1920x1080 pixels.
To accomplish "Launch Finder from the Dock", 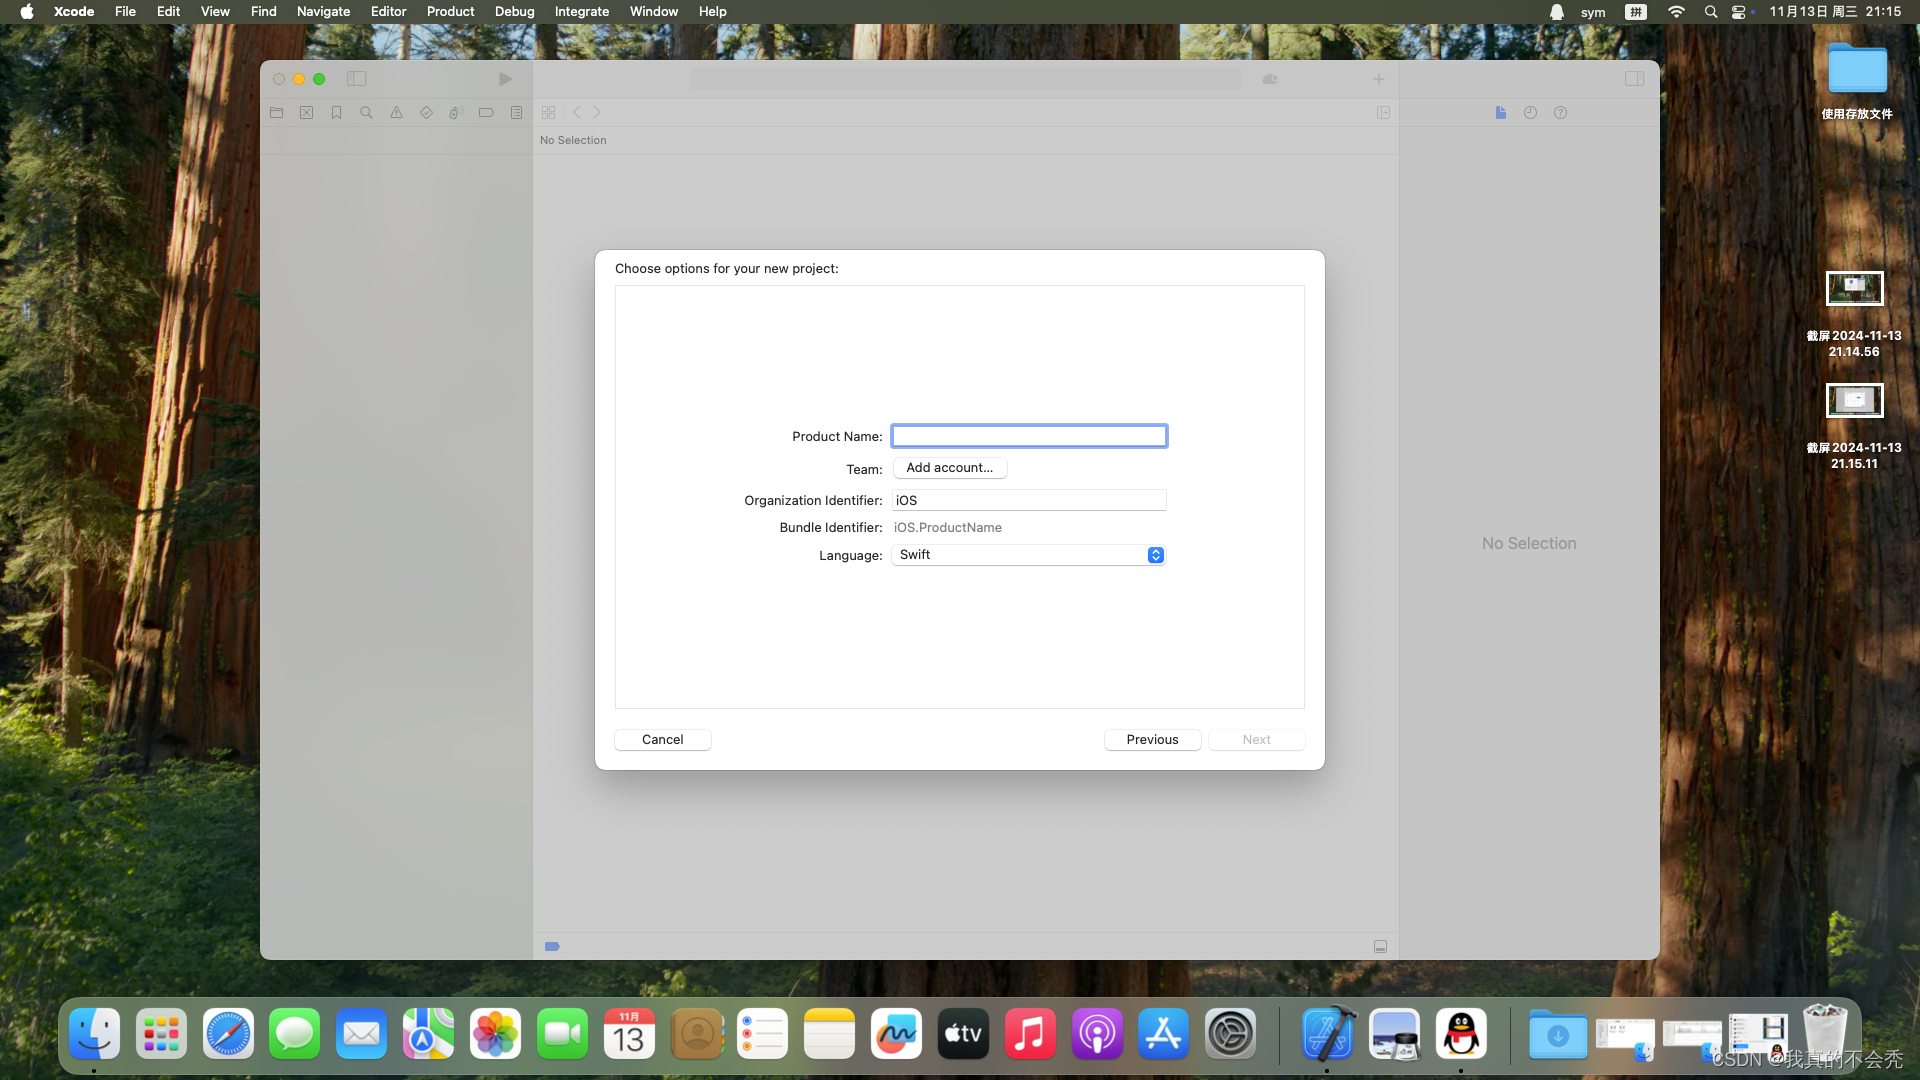I will (95, 1034).
